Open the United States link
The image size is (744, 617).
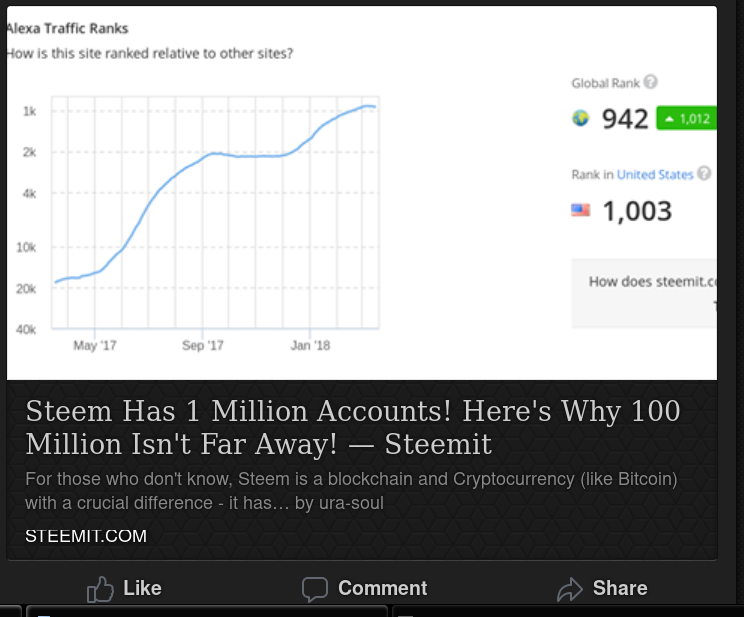(655, 175)
